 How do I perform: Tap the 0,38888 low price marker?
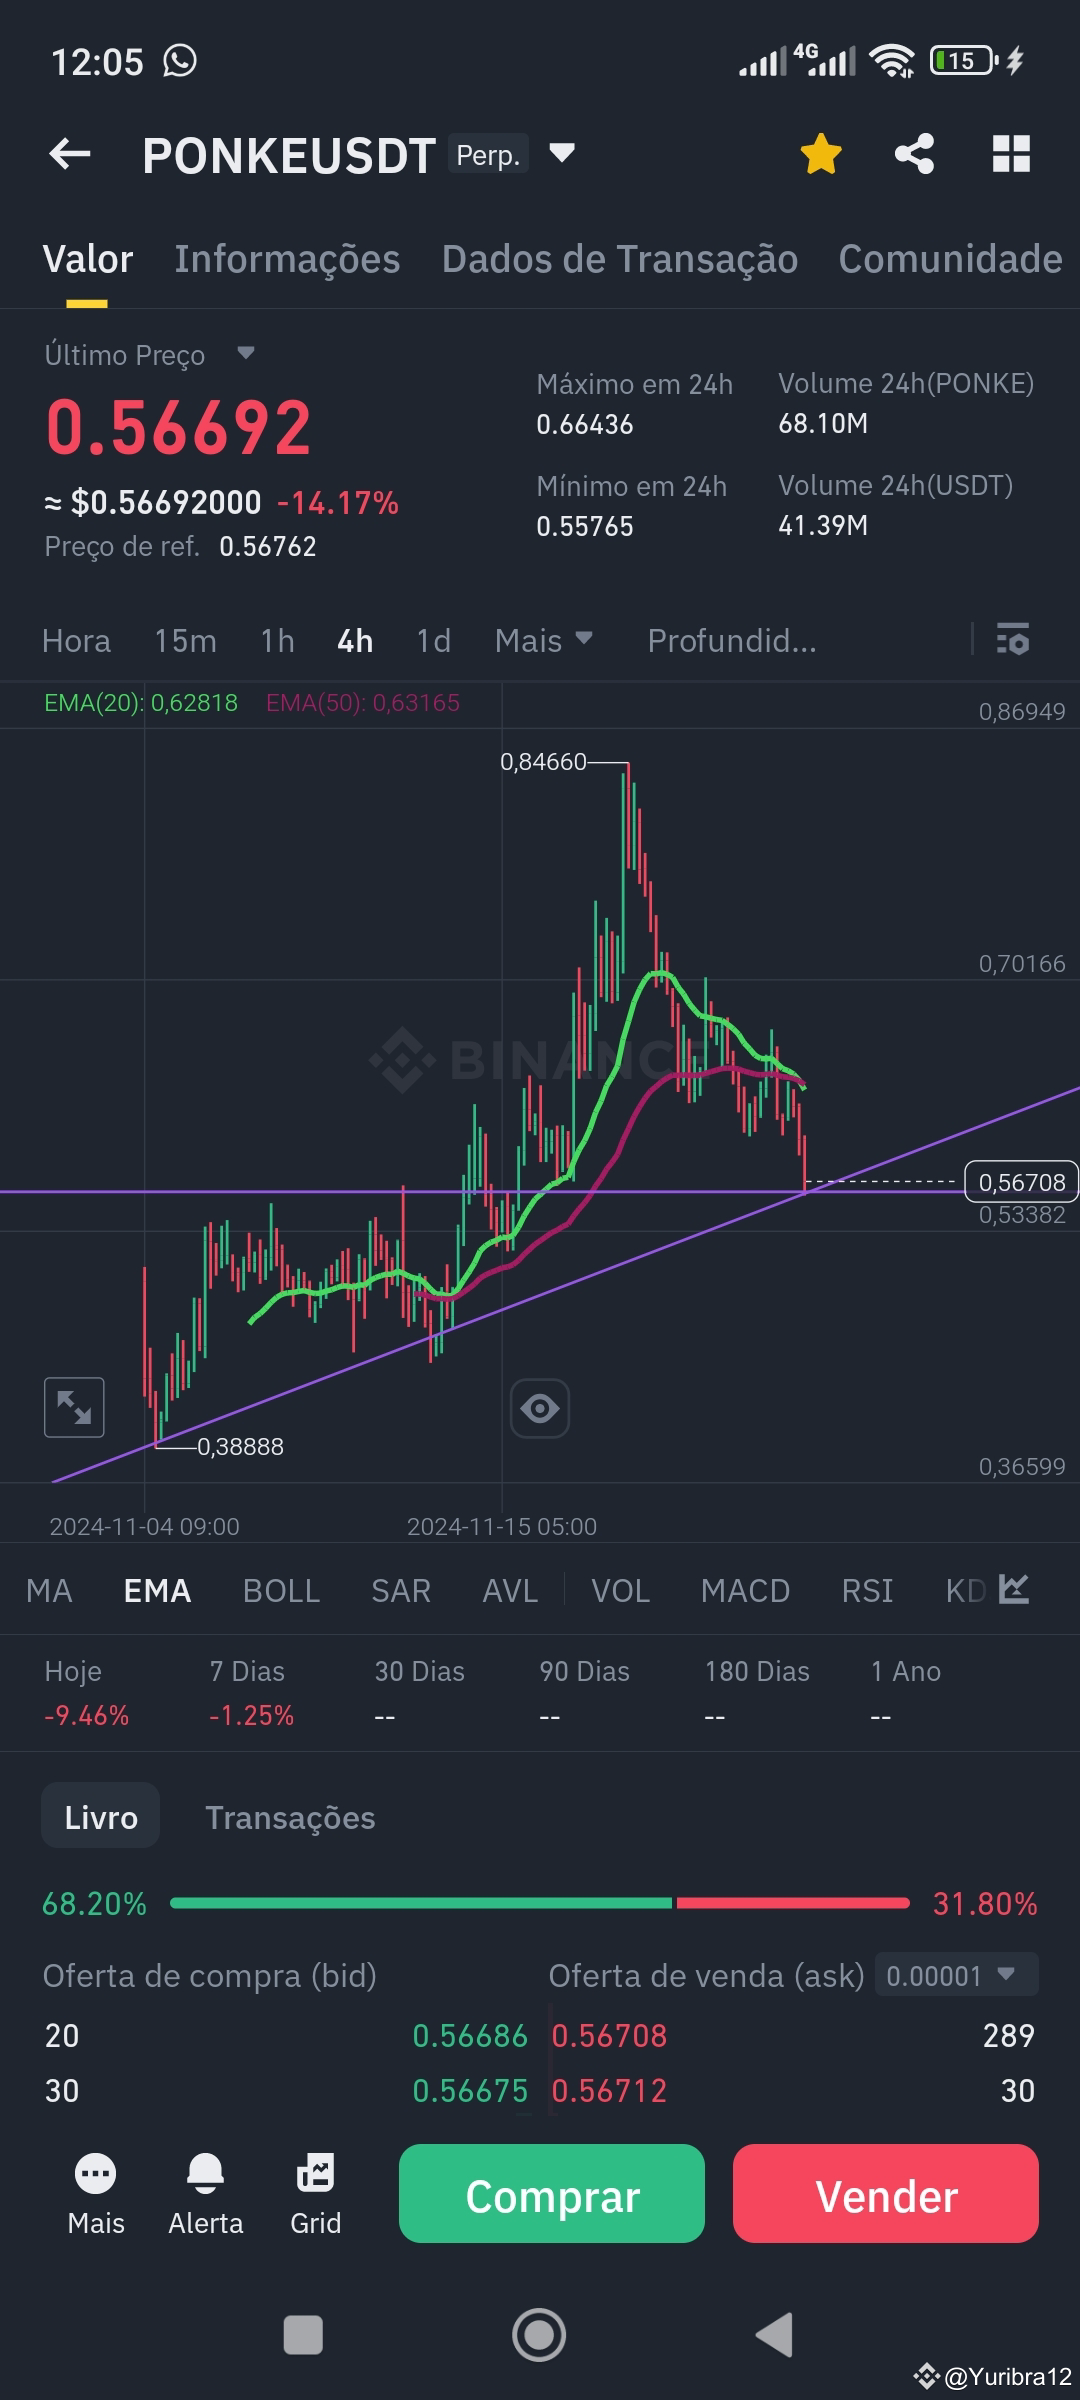240,1447
